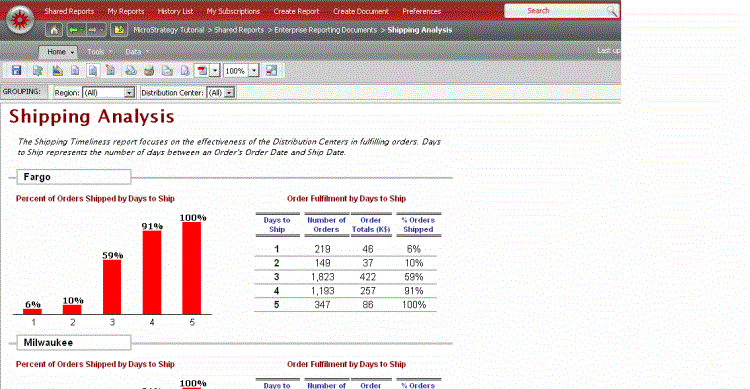This screenshot has height=389, width=750.
Task: Expand the Distribution Center dropdown
Action: 230,92
